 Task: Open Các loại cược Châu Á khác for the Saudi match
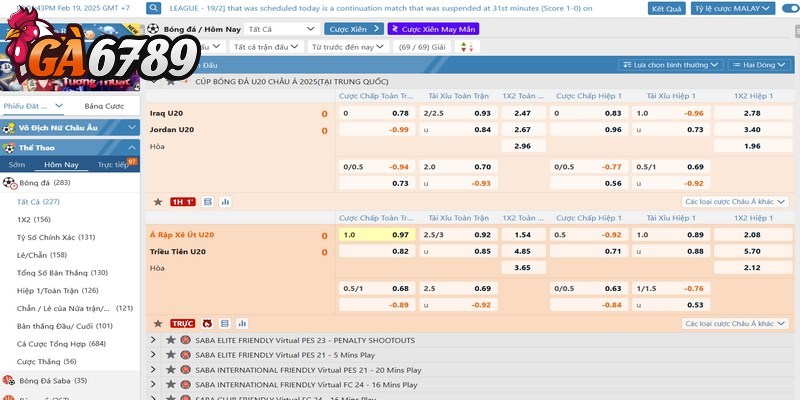point(735,323)
